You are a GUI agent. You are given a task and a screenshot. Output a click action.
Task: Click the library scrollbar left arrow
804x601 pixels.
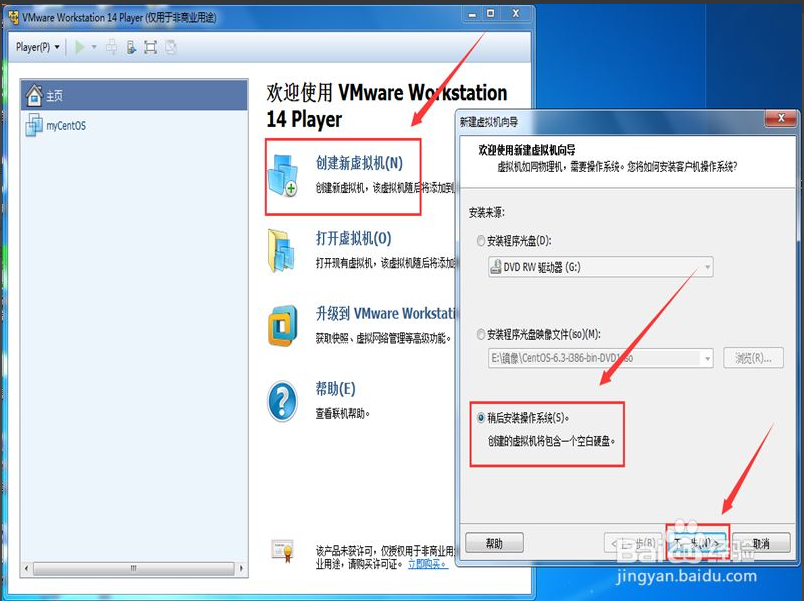coord(27,568)
